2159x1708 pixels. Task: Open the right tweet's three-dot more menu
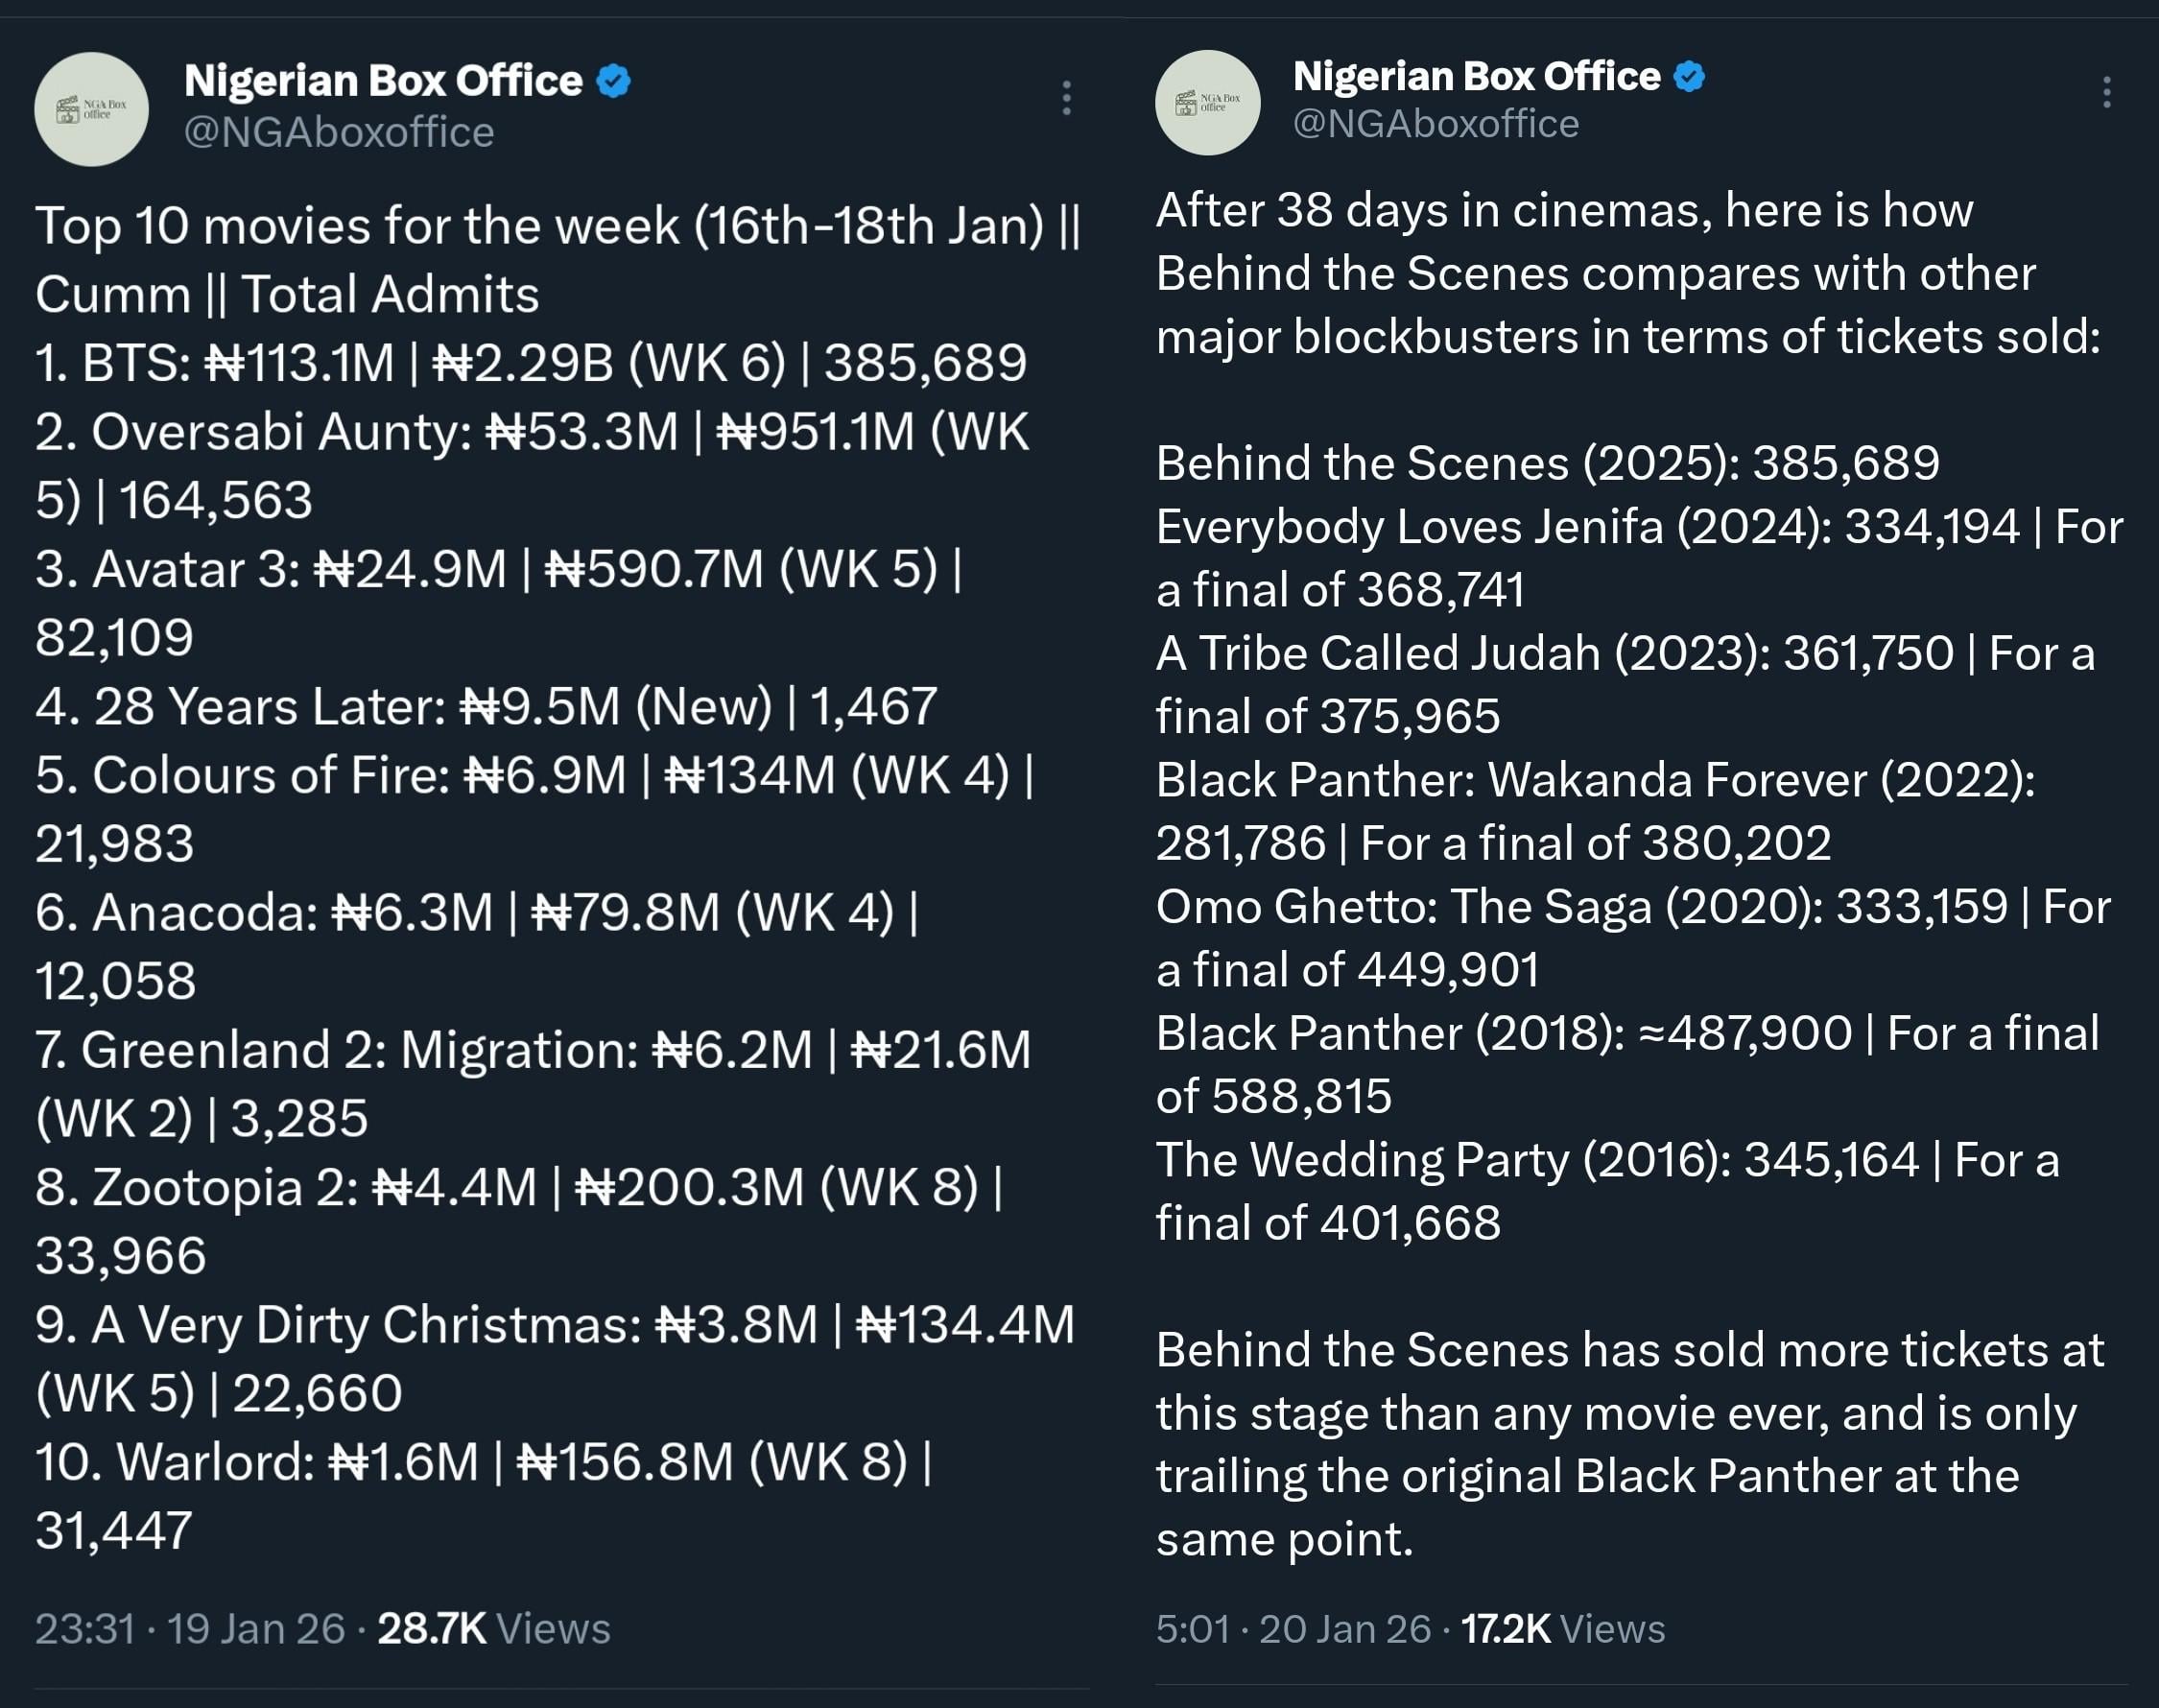tap(2106, 92)
